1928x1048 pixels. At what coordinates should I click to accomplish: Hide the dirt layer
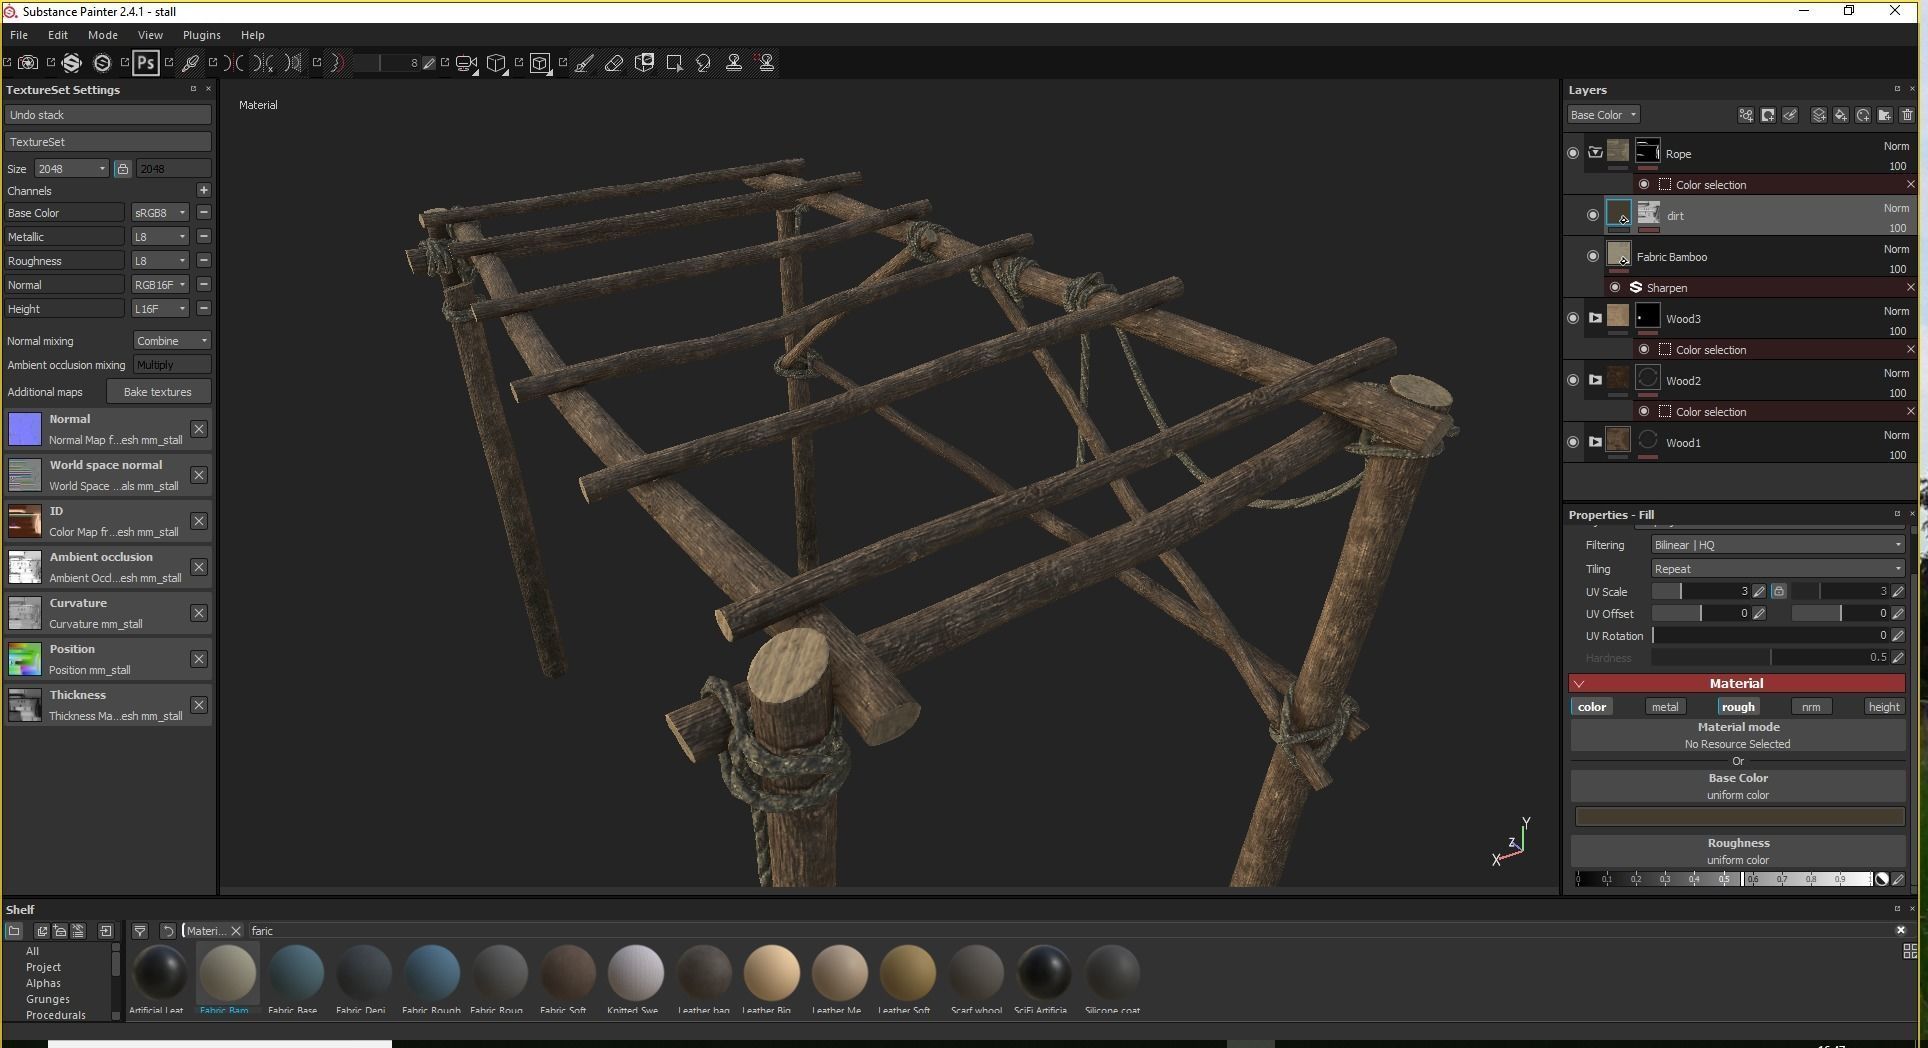coord(1593,215)
